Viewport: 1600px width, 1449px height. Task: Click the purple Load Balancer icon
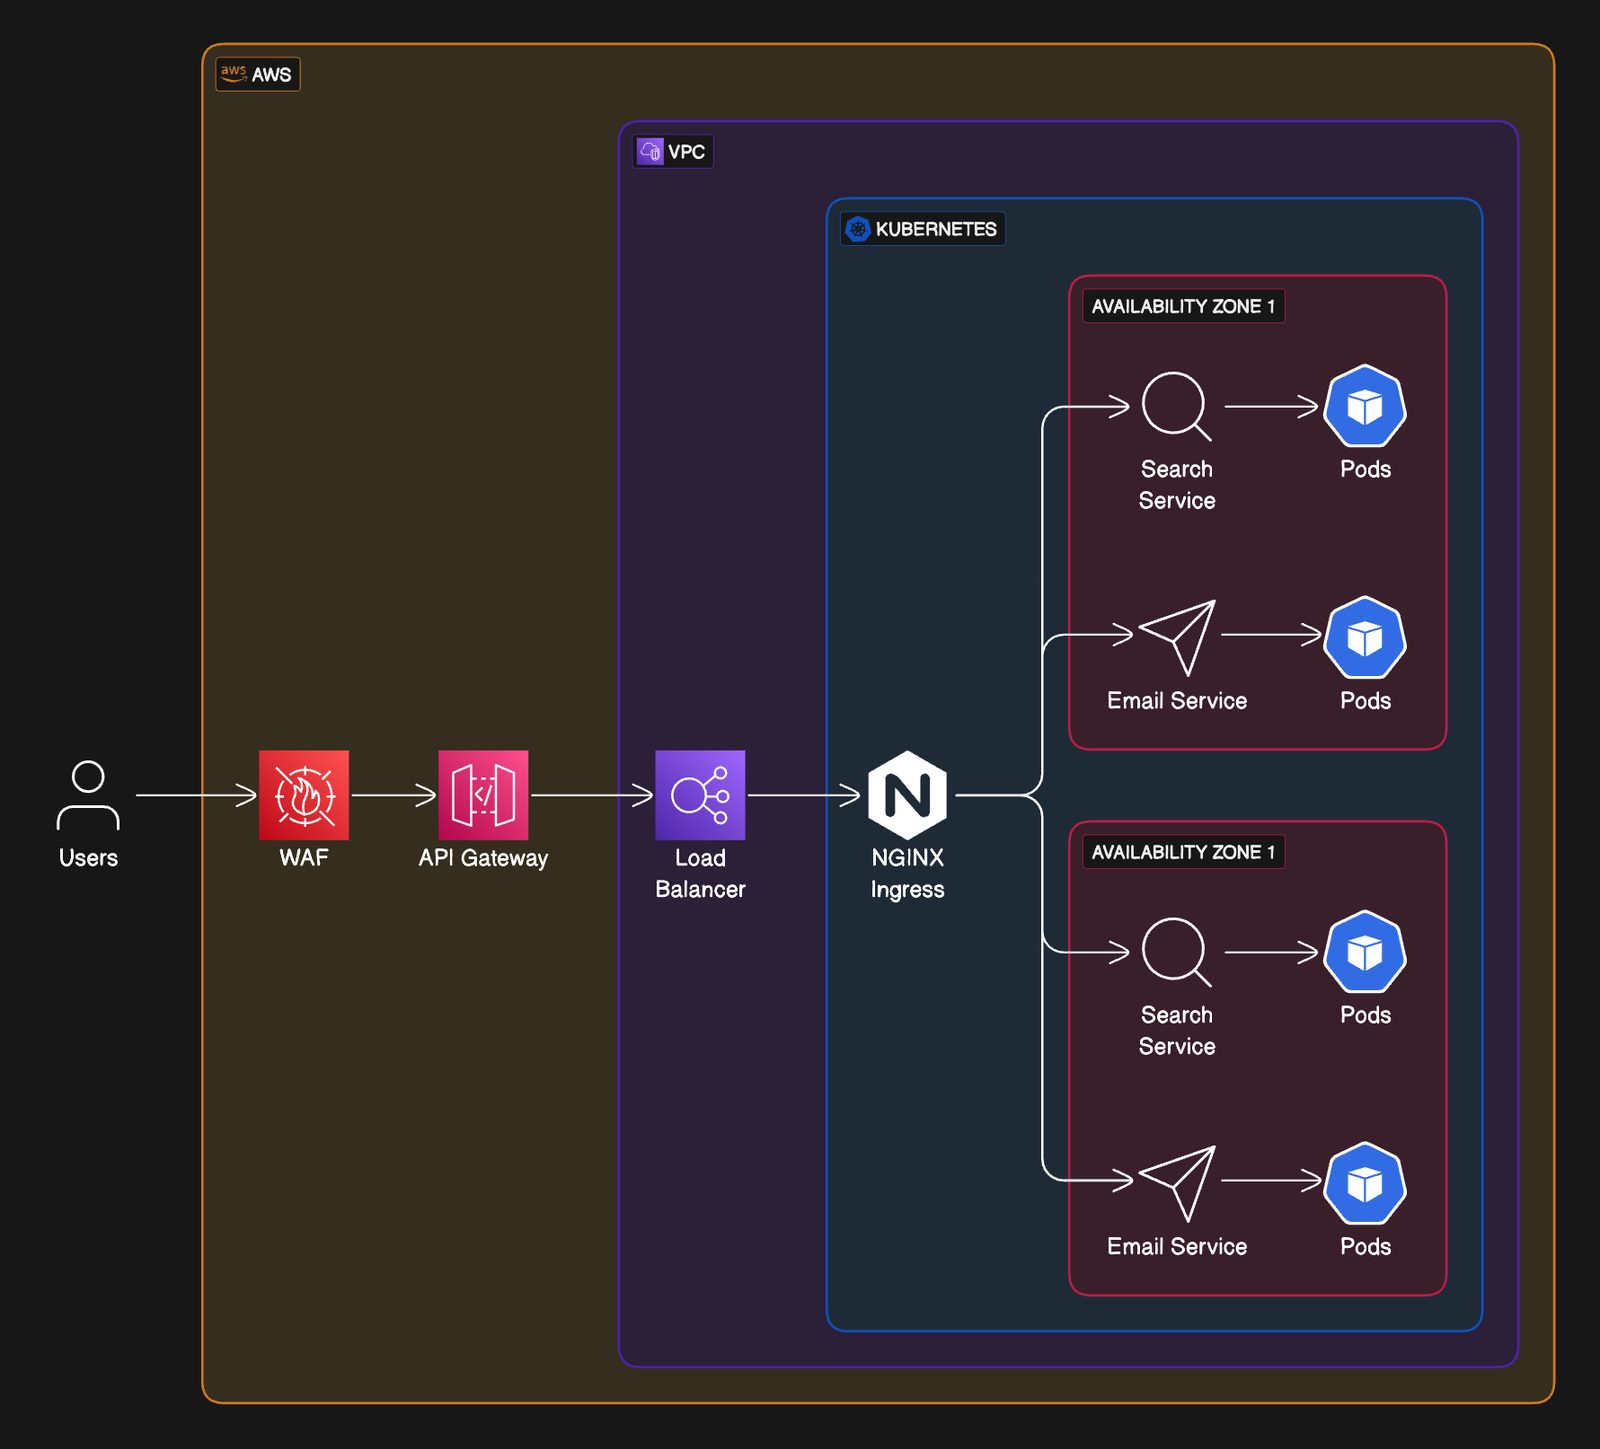point(700,795)
